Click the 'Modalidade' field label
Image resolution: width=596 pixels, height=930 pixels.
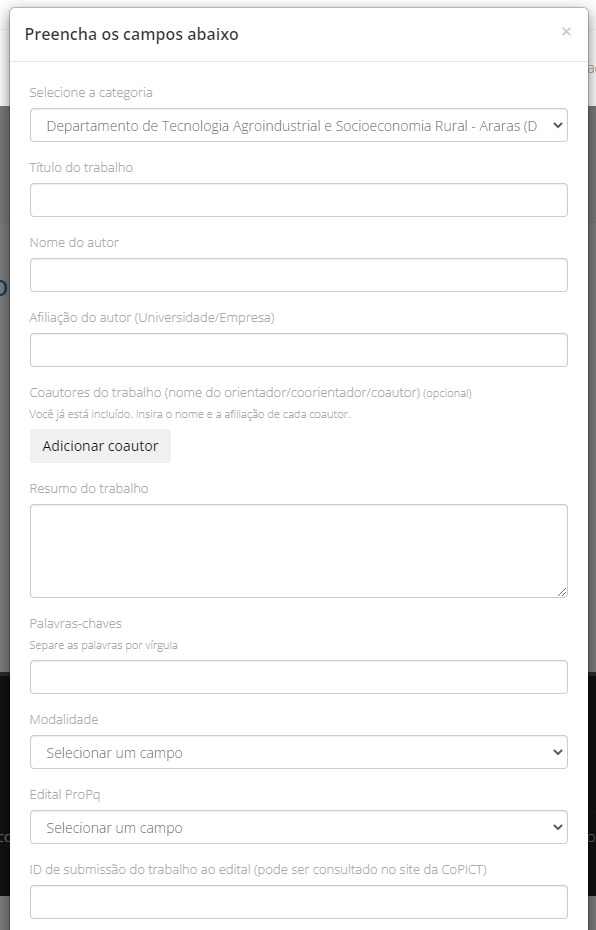pos(64,719)
